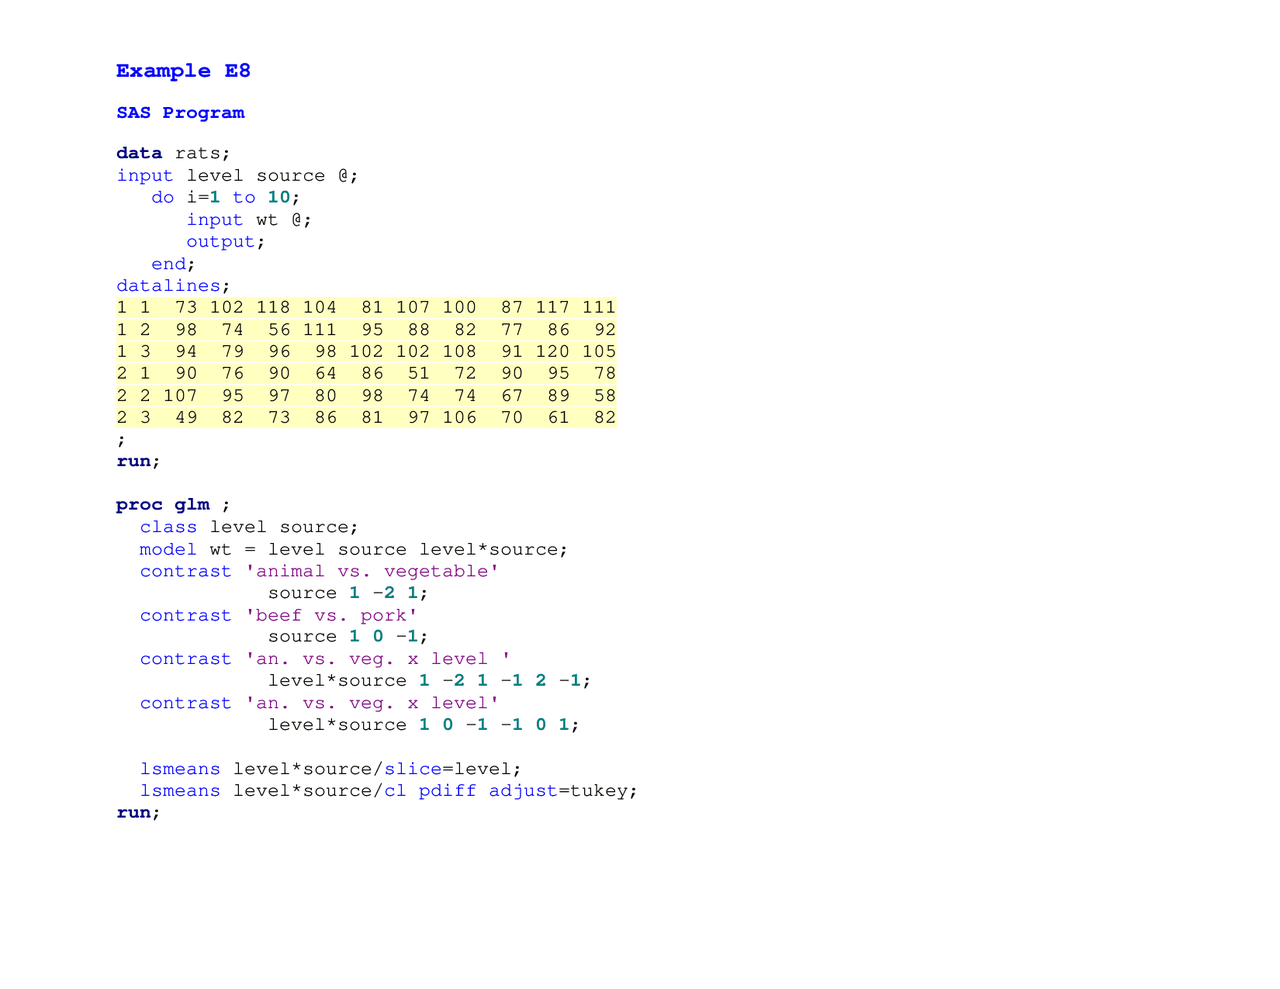The image size is (1280, 989).
Task: Click the "end;" statement in the loop
Action: pos(173,264)
